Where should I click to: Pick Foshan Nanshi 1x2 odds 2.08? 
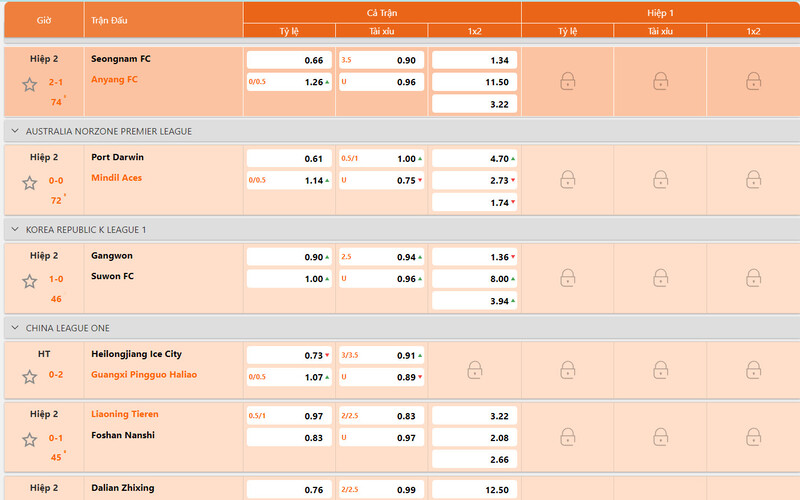(474, 438)
